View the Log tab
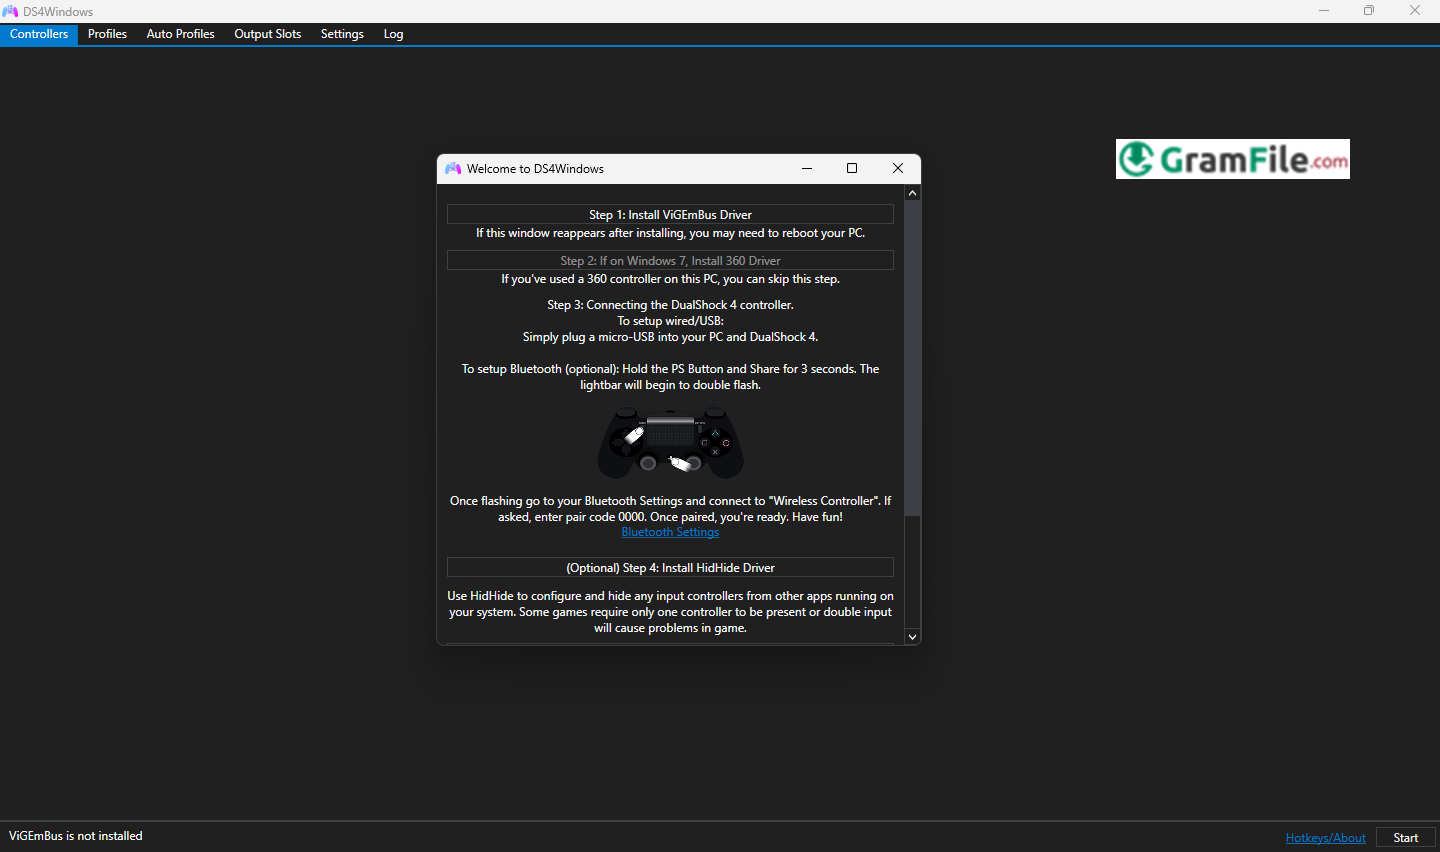 pyautogui.click(x=393, y=34)
